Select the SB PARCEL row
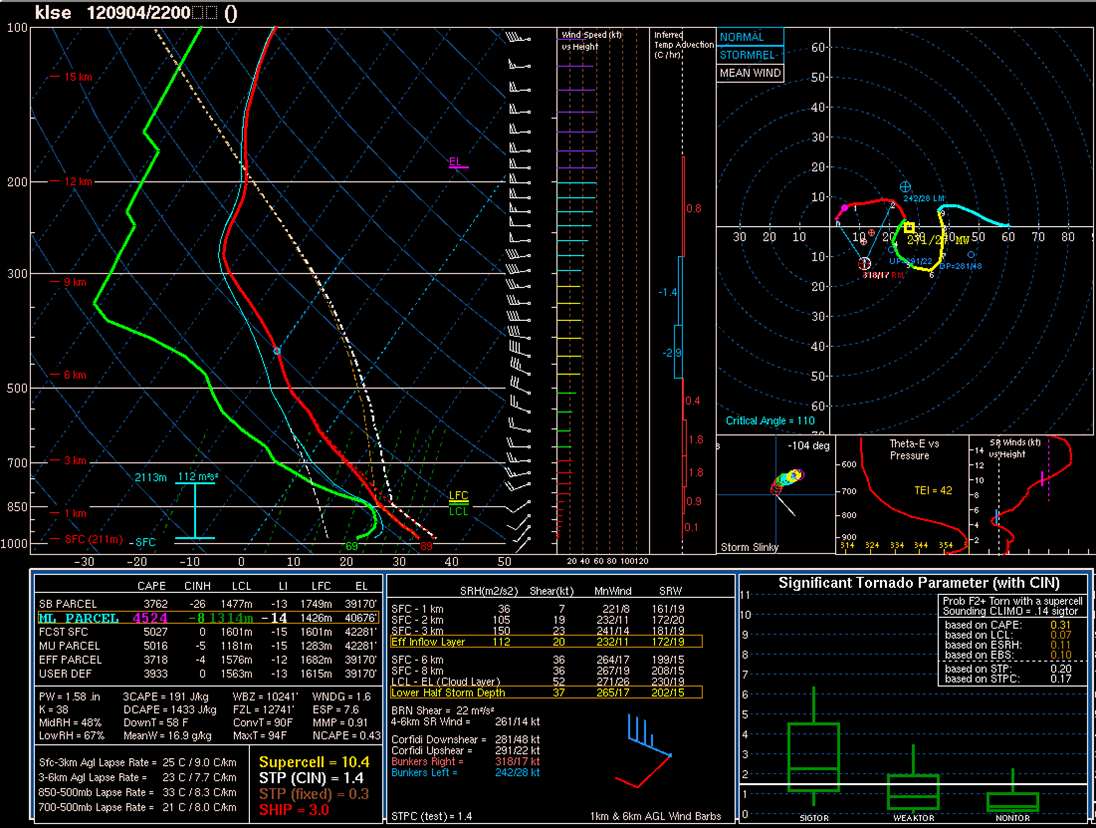The width and height of the screenshot is (1096, 828). coord(208,604)
